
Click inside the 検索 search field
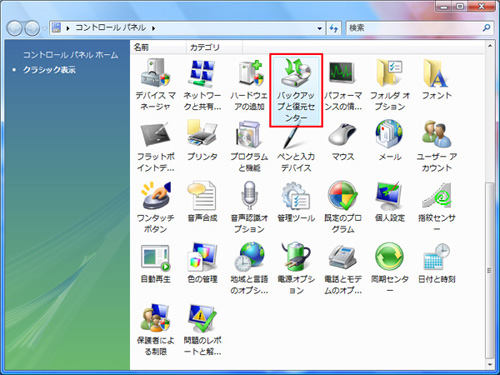tap(413, 28)
